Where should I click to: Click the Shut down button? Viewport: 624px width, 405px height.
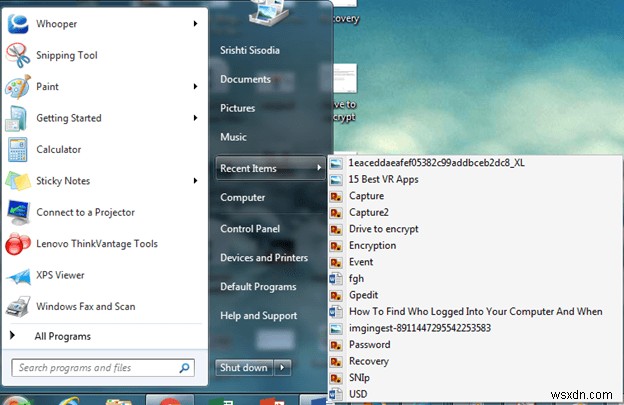coord(244,368)
